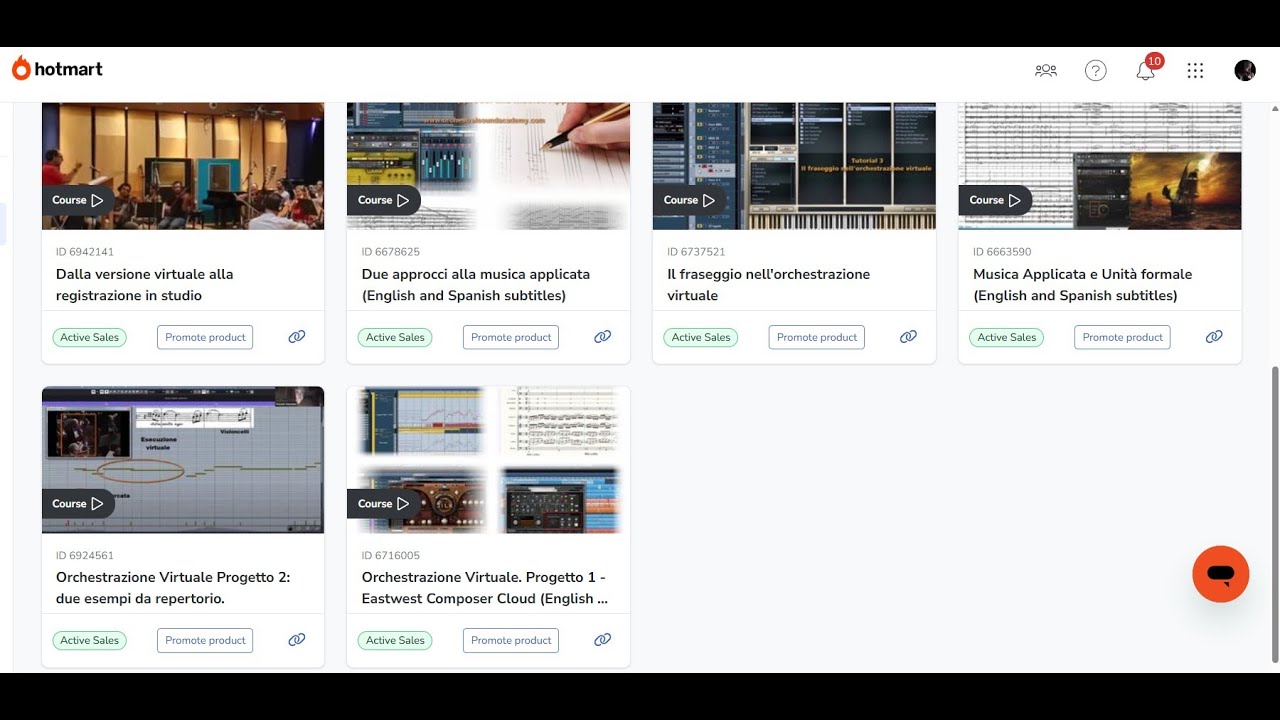Click Course play badge on Il fraseggio card
Image resolution: width=1280 pixels, height=720 pixels.
689,200
